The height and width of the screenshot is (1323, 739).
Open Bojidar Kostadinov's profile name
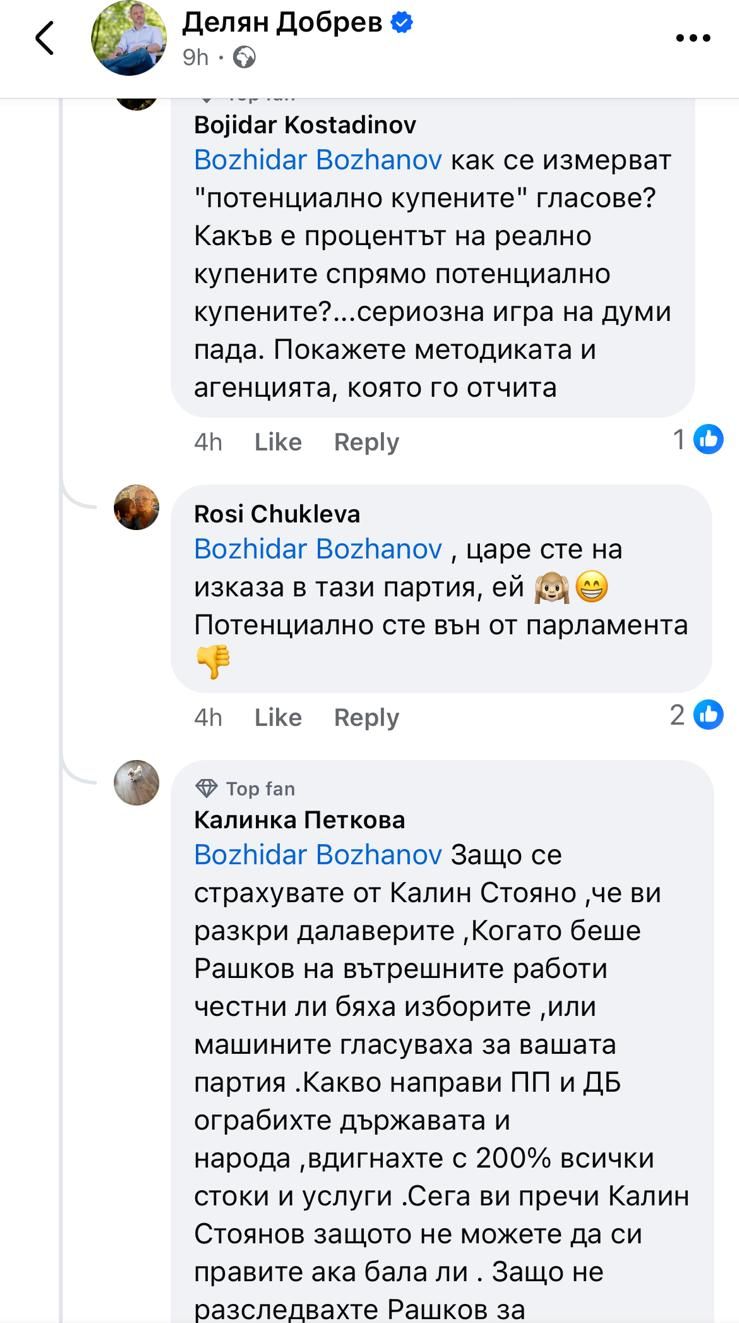305,125
